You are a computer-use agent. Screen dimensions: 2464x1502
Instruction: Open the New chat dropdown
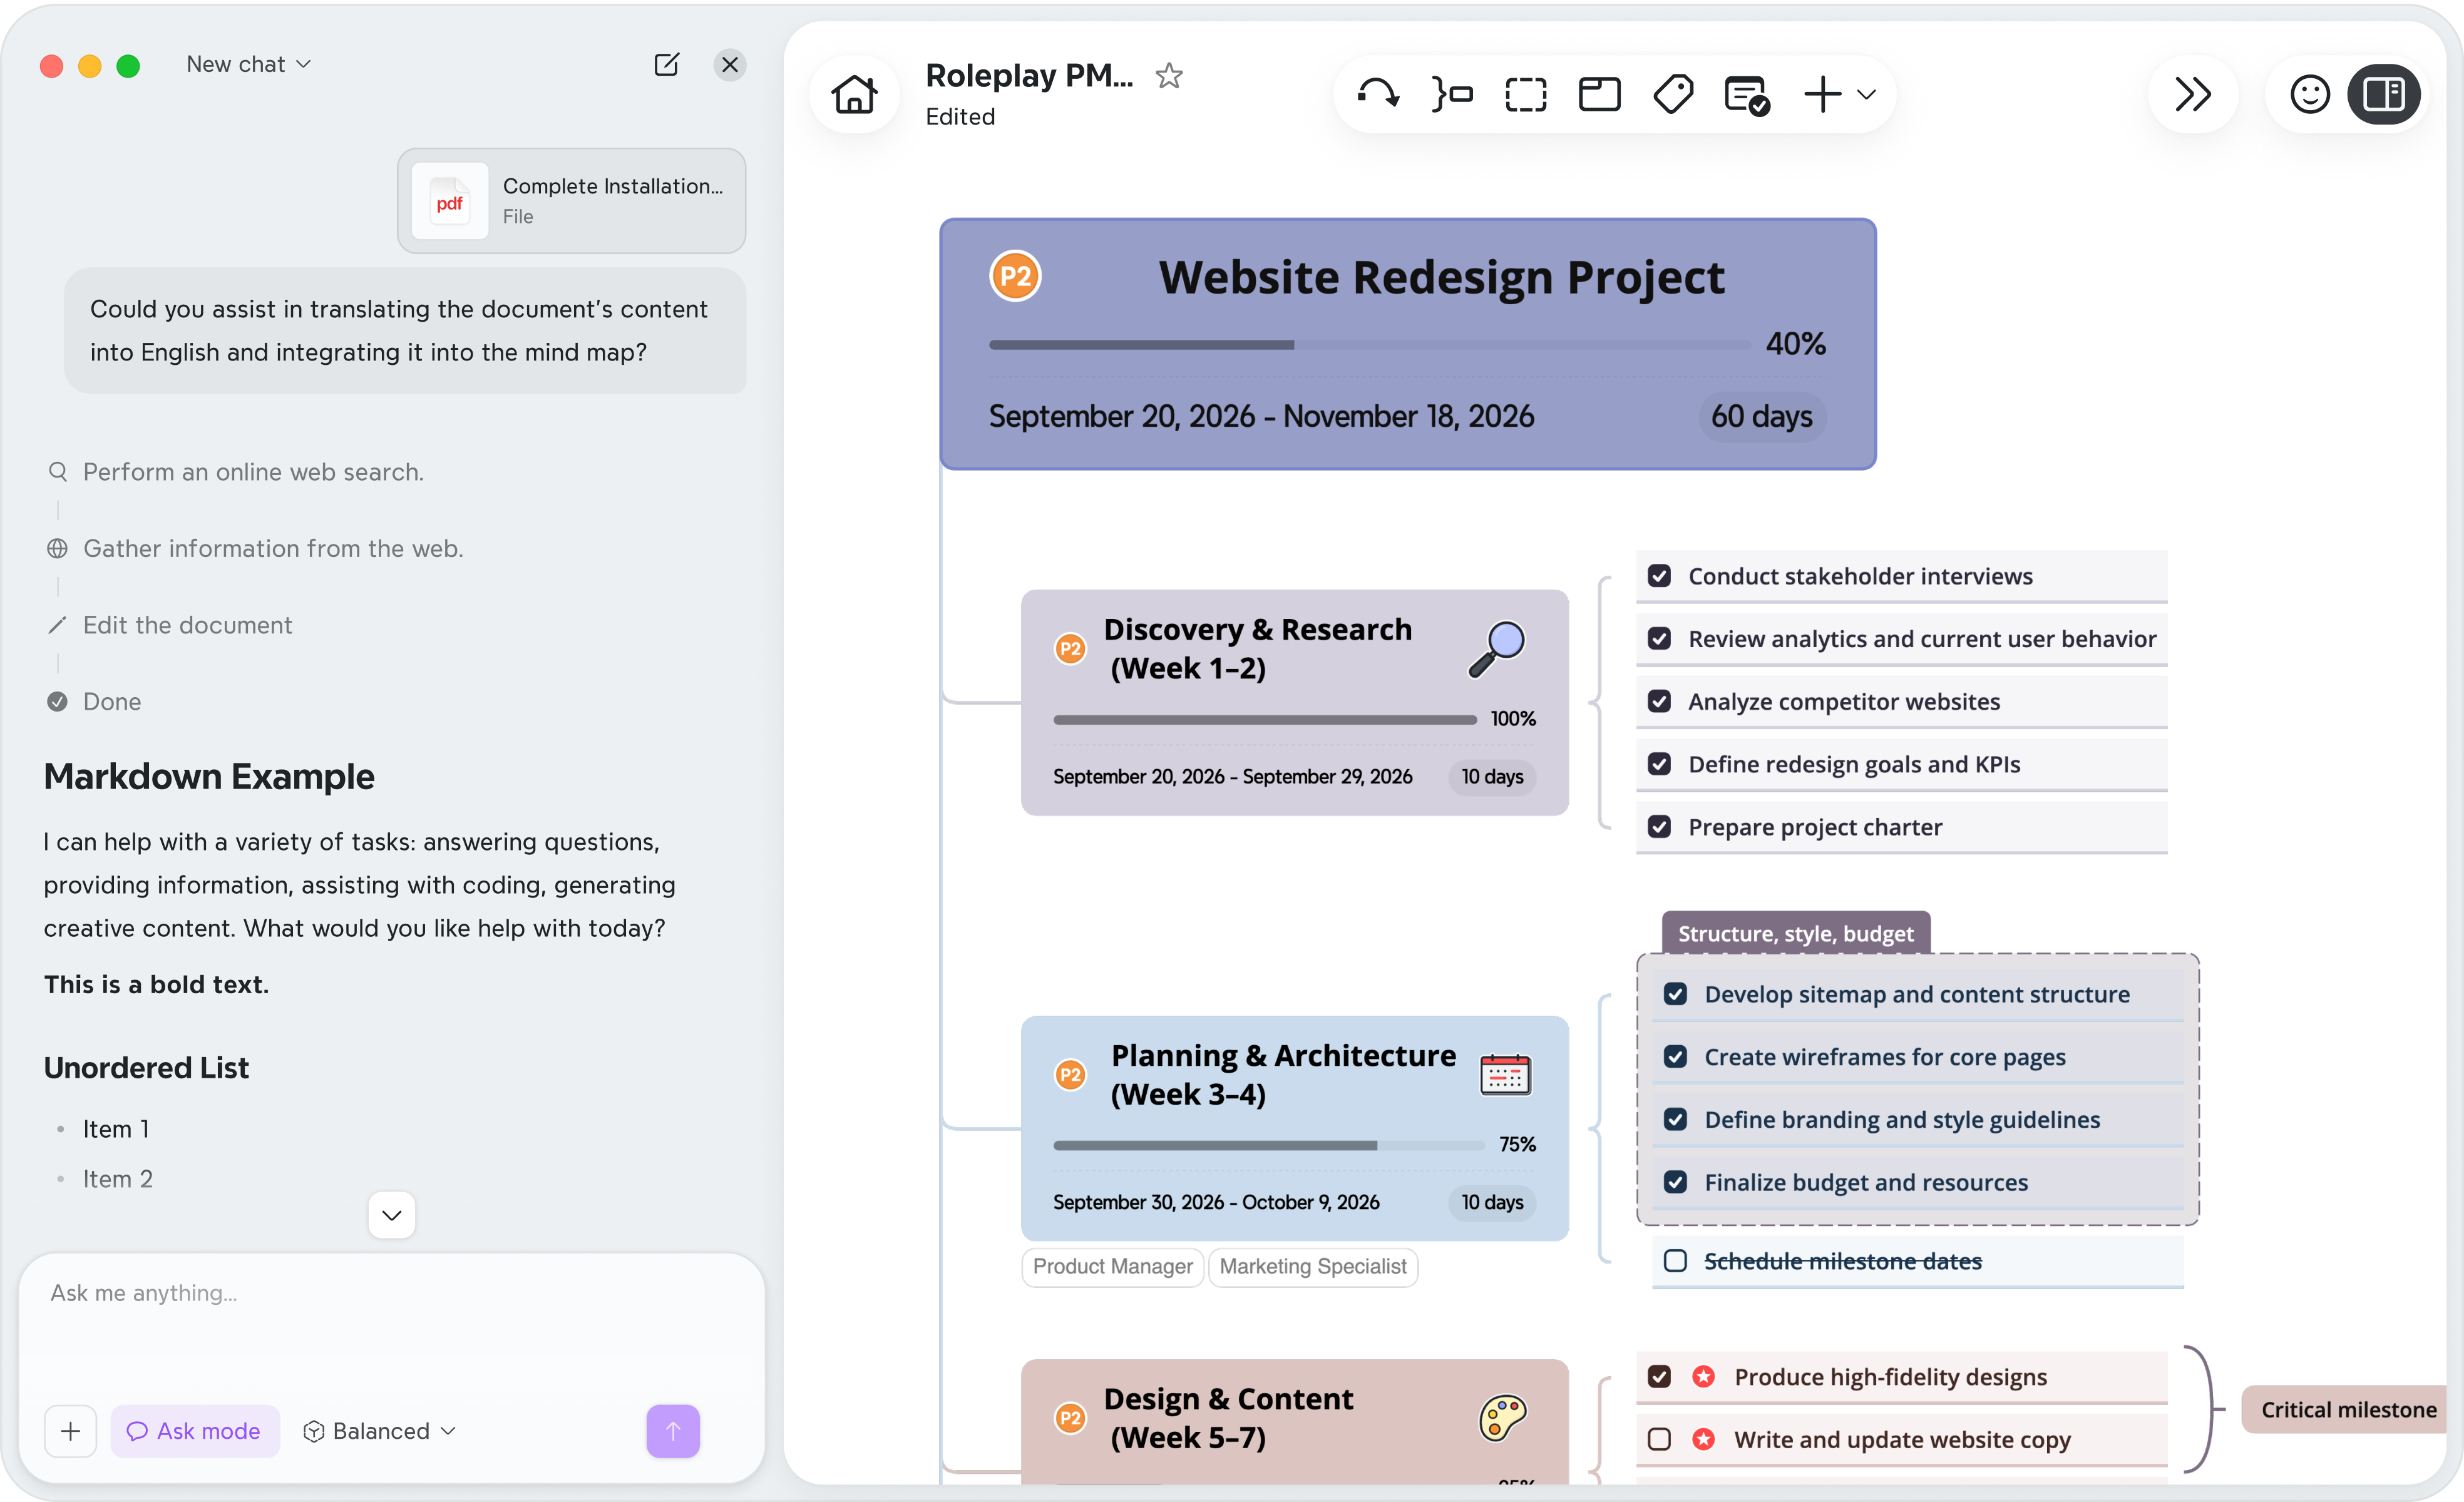pos(249,64)
